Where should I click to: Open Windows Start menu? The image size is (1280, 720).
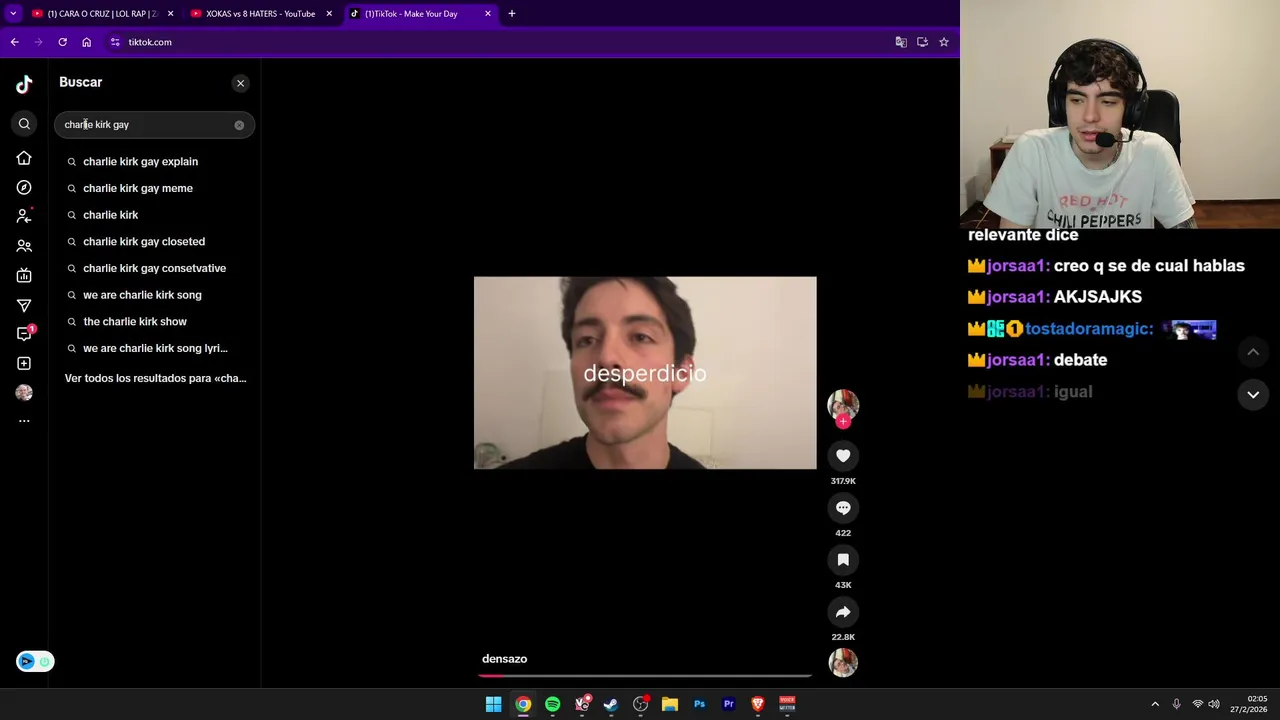click(x=493, y=704)
